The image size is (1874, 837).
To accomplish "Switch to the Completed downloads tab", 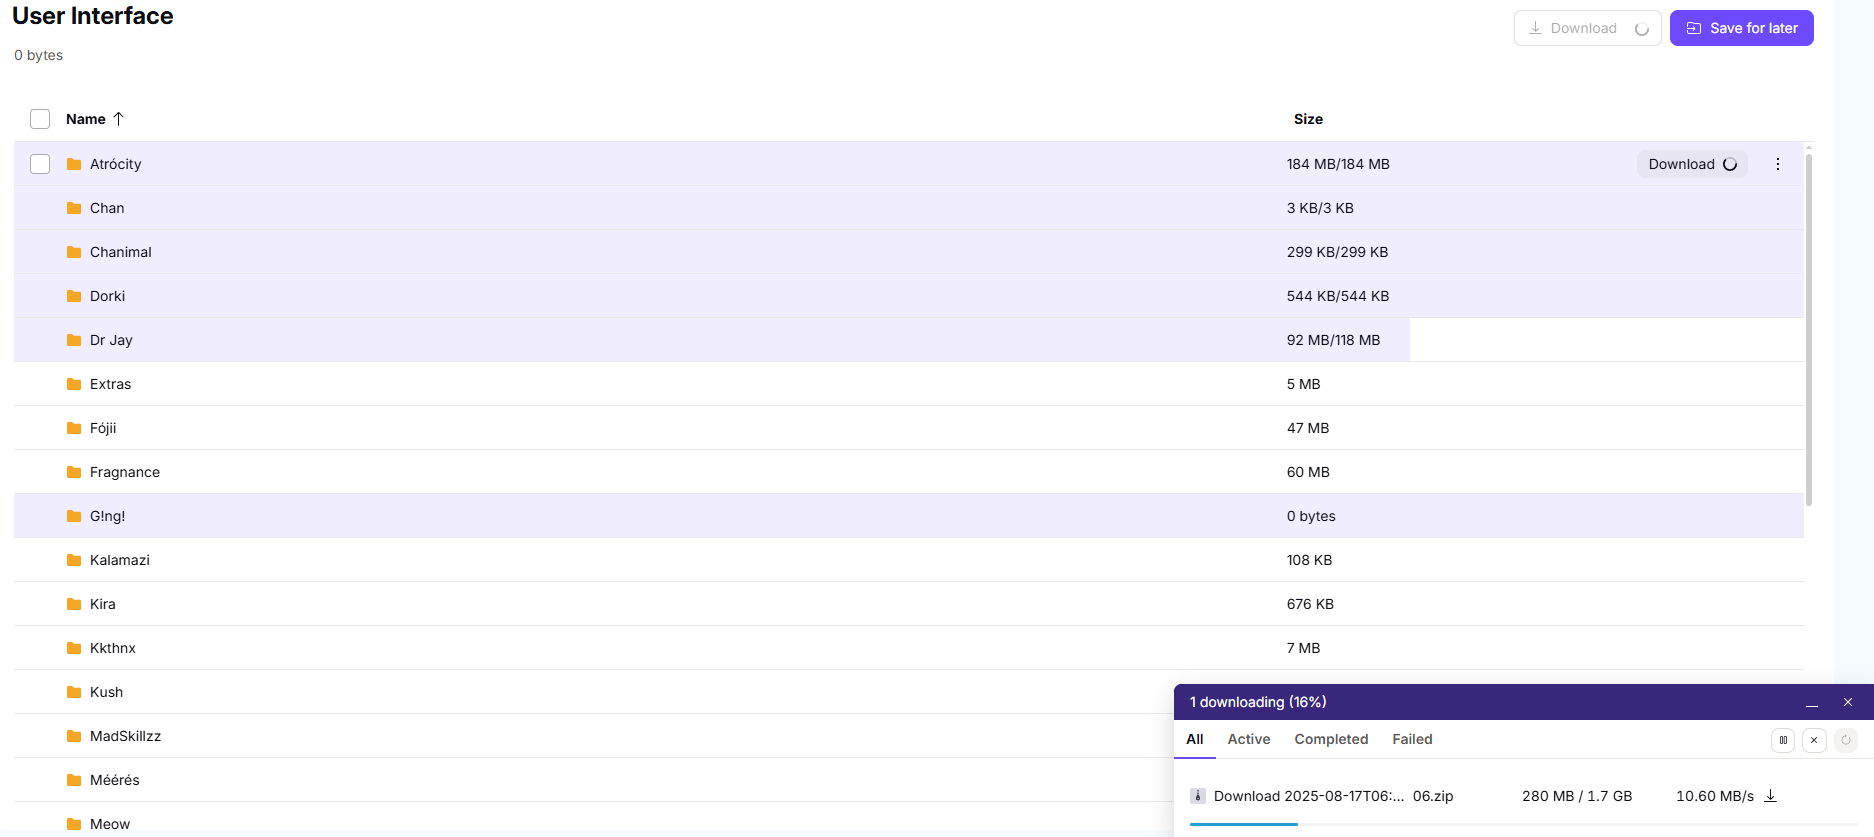I will pos(1331,739).
